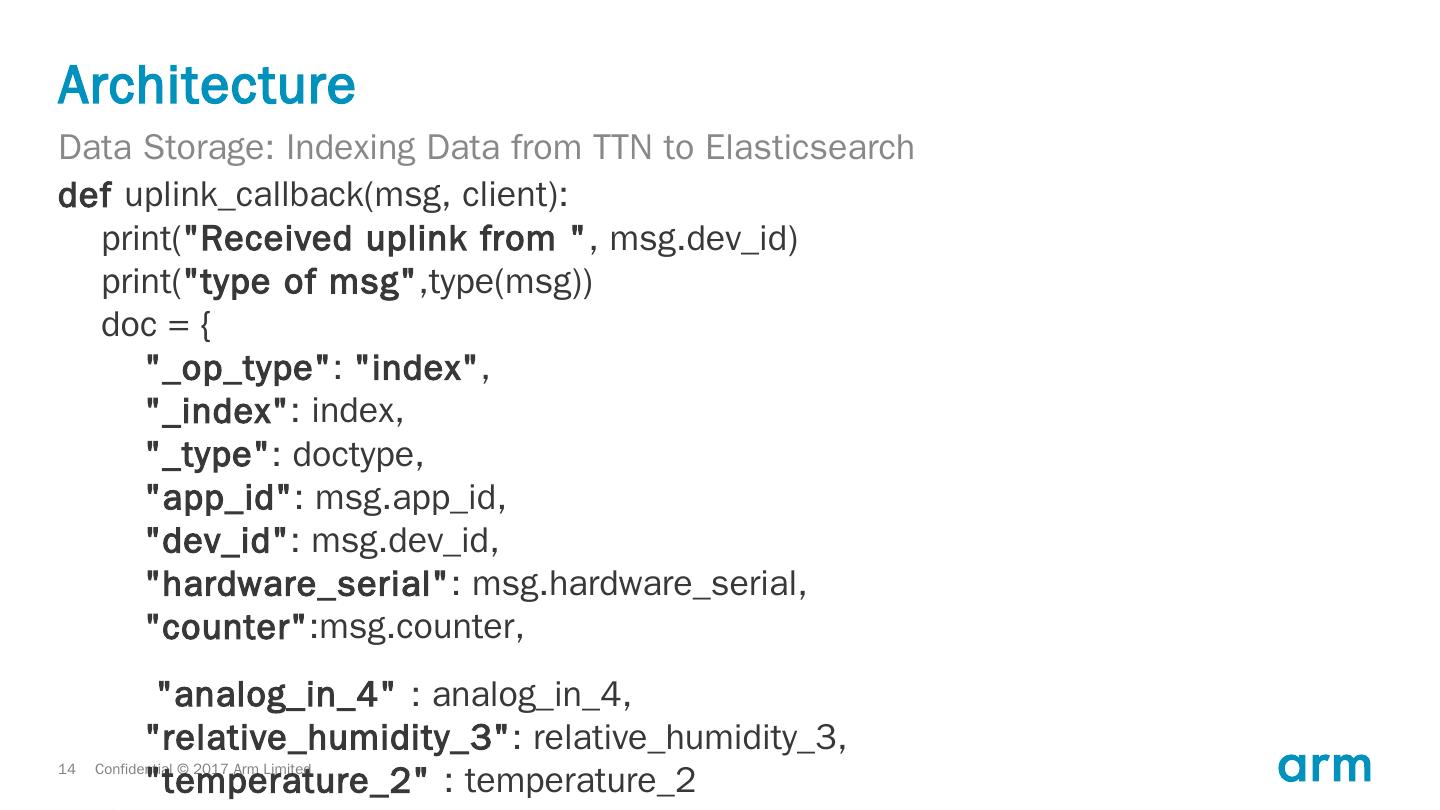The height and width of the screenshot is (810, 1440).
Task: Select the Data Storage subtitle text
Action: point(486,147)
